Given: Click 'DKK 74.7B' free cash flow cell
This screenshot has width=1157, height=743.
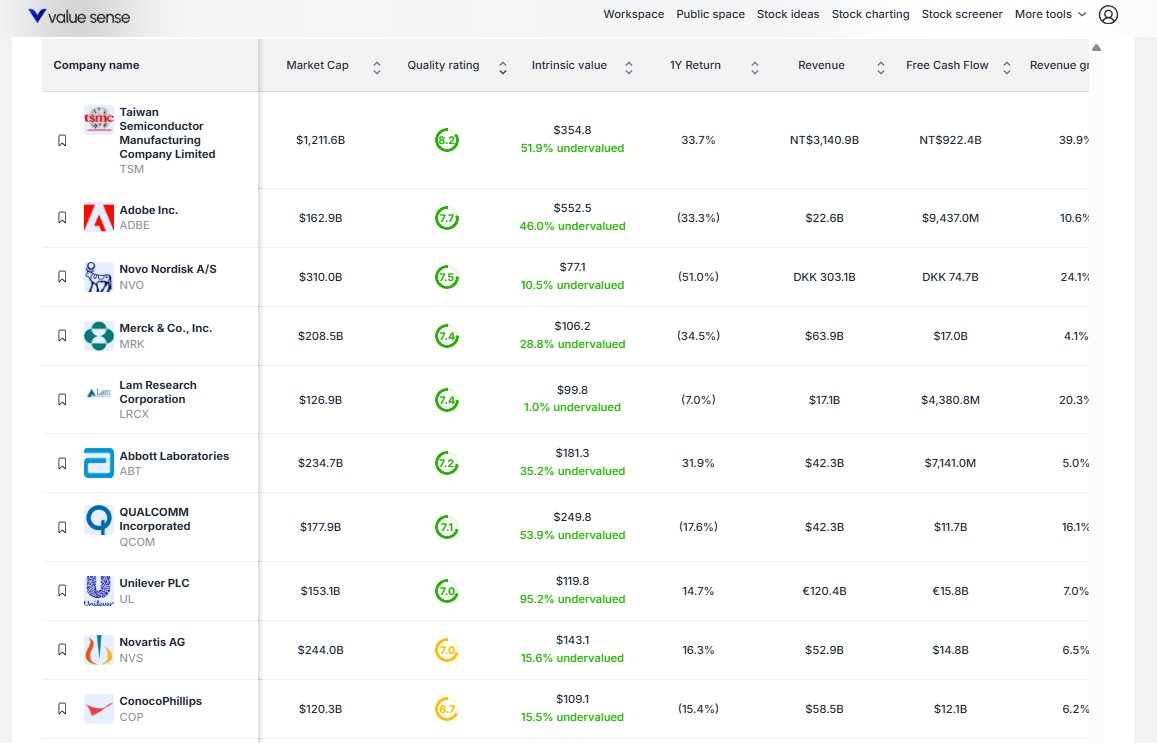Looking at the screenshot, I should click(950, 277).
